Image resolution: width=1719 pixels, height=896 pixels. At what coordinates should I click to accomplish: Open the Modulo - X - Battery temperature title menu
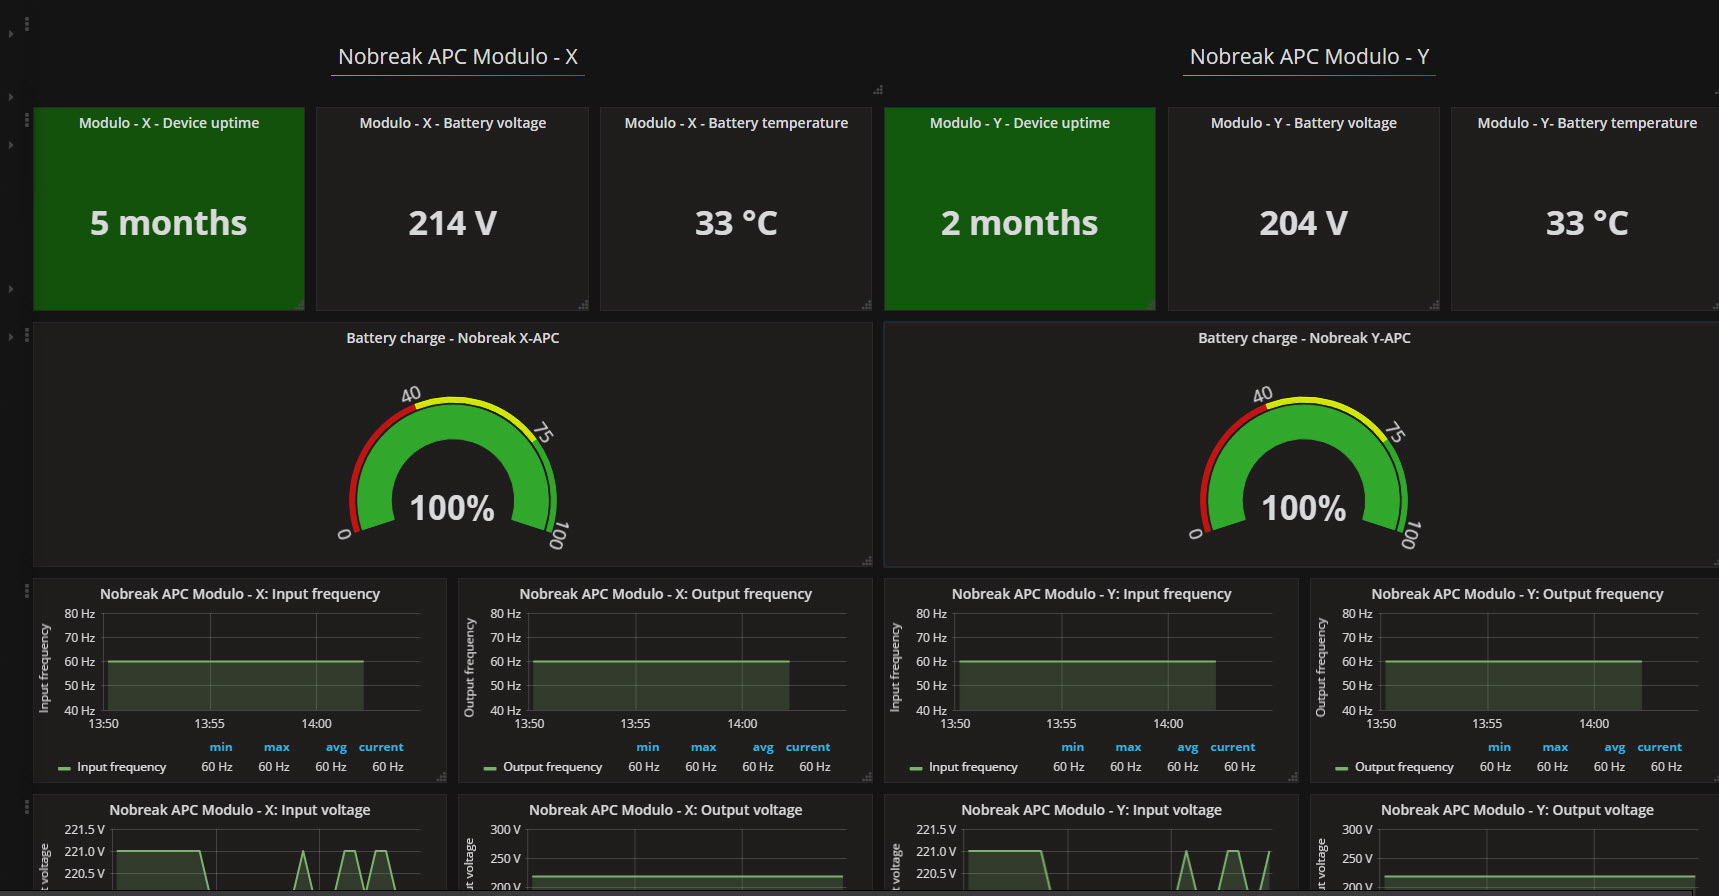click(736, 123)
